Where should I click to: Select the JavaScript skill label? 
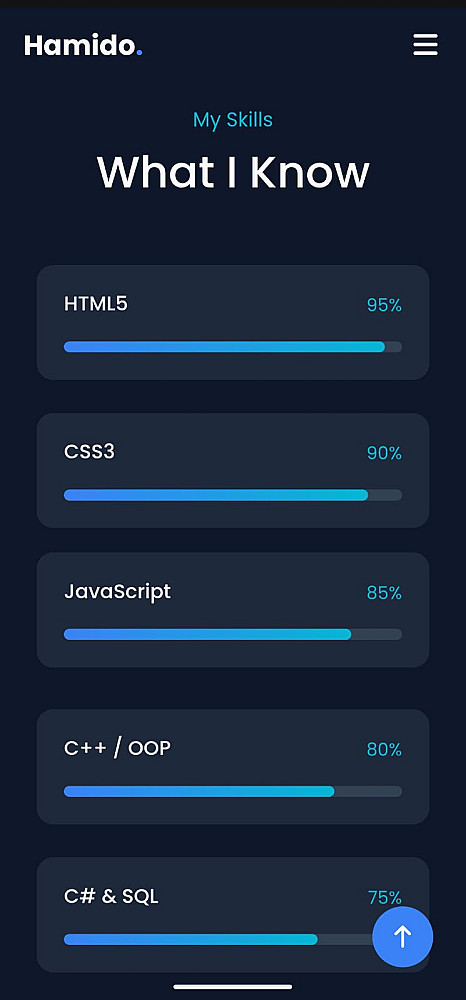click(117, 592)
